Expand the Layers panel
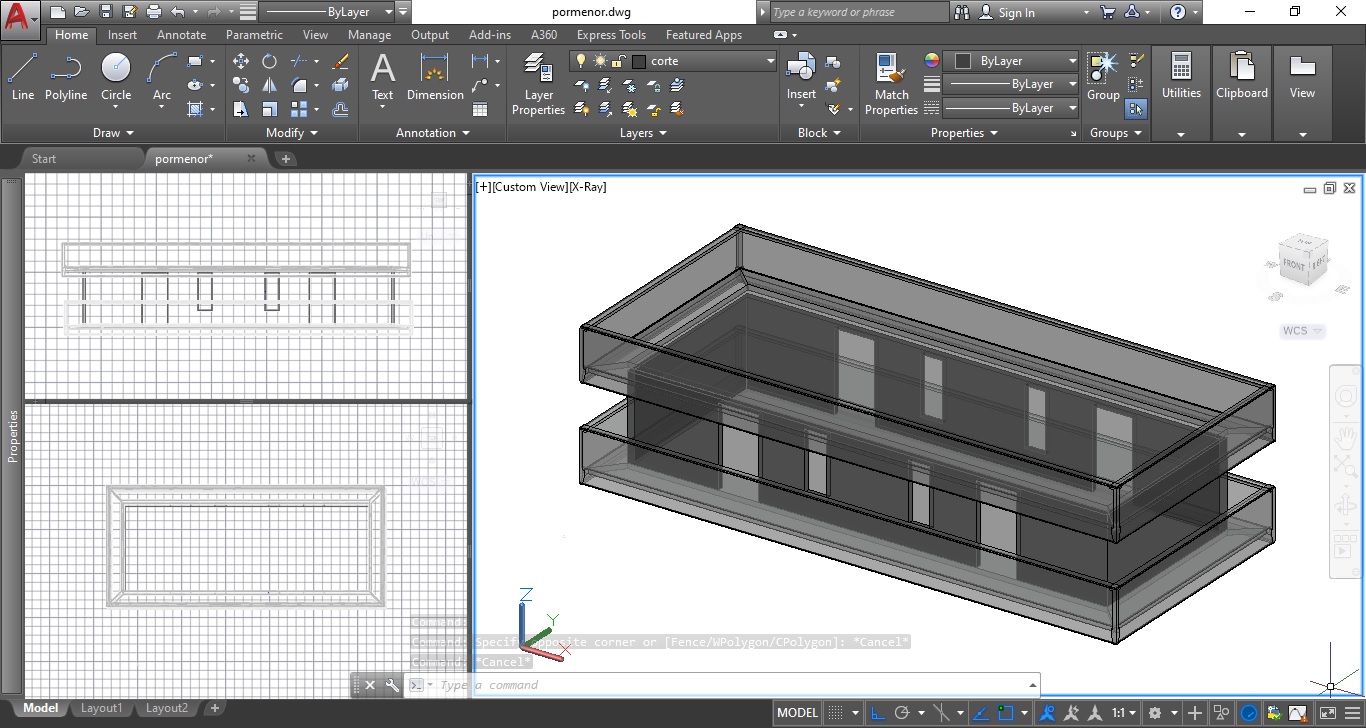This screenshot has height=728, width=1366. tap(644, 132)
